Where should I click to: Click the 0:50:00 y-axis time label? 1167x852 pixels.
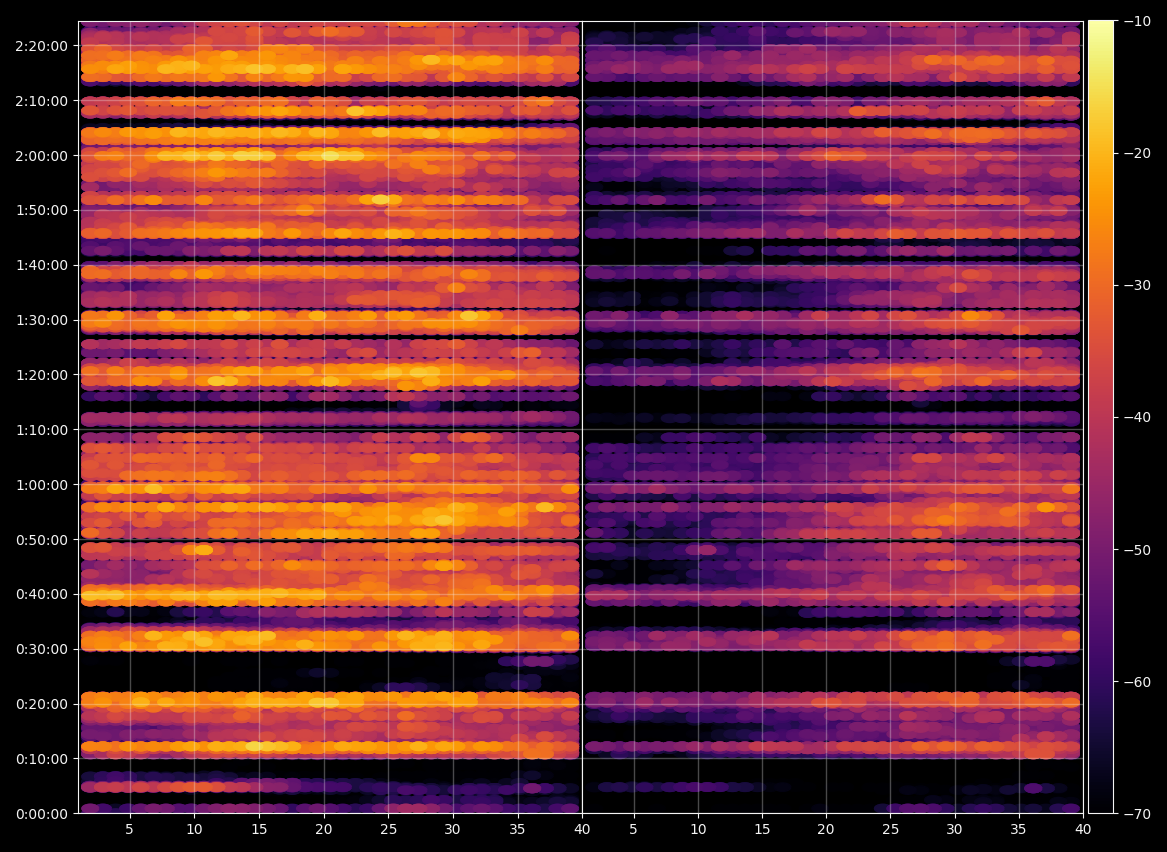tap(41, 539)
